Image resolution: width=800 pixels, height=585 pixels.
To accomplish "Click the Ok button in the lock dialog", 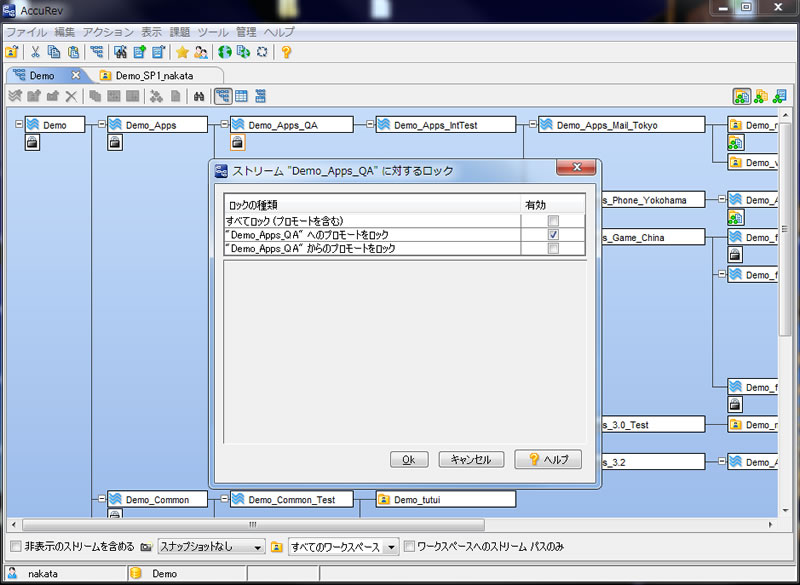I will click(409, 460).
